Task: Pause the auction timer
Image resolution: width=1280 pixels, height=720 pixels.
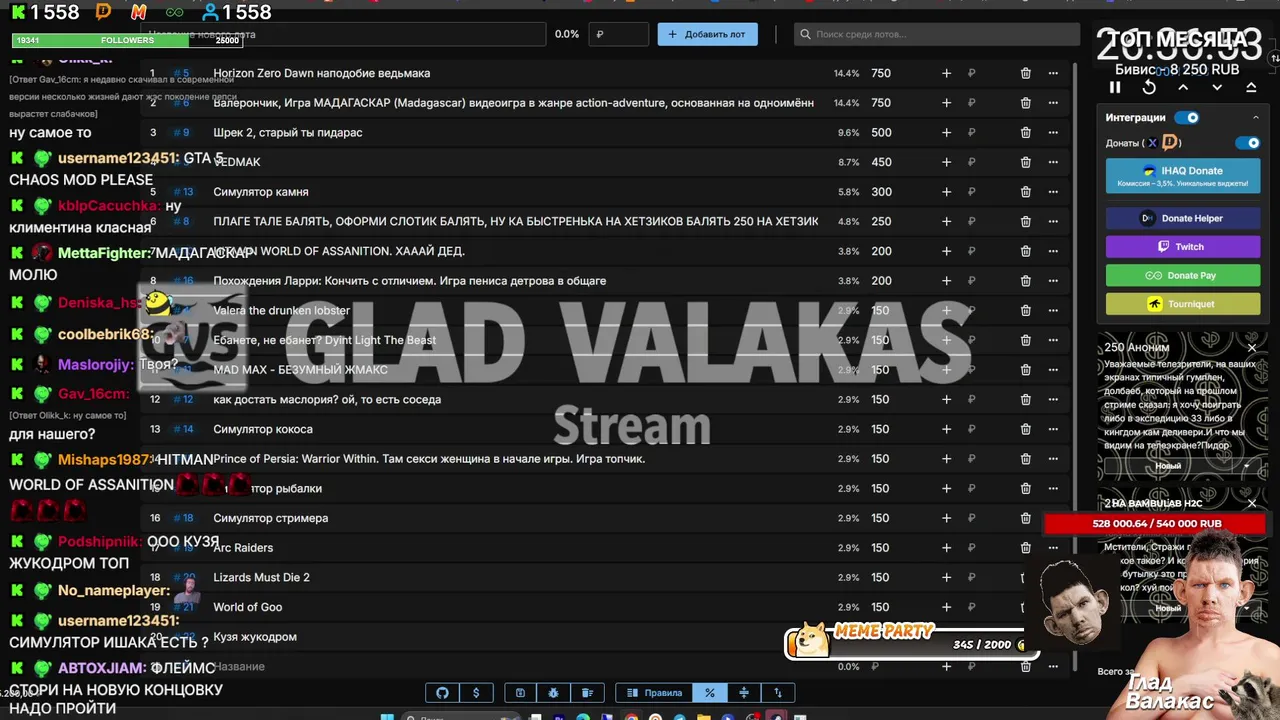Action: coord(1115,88)
